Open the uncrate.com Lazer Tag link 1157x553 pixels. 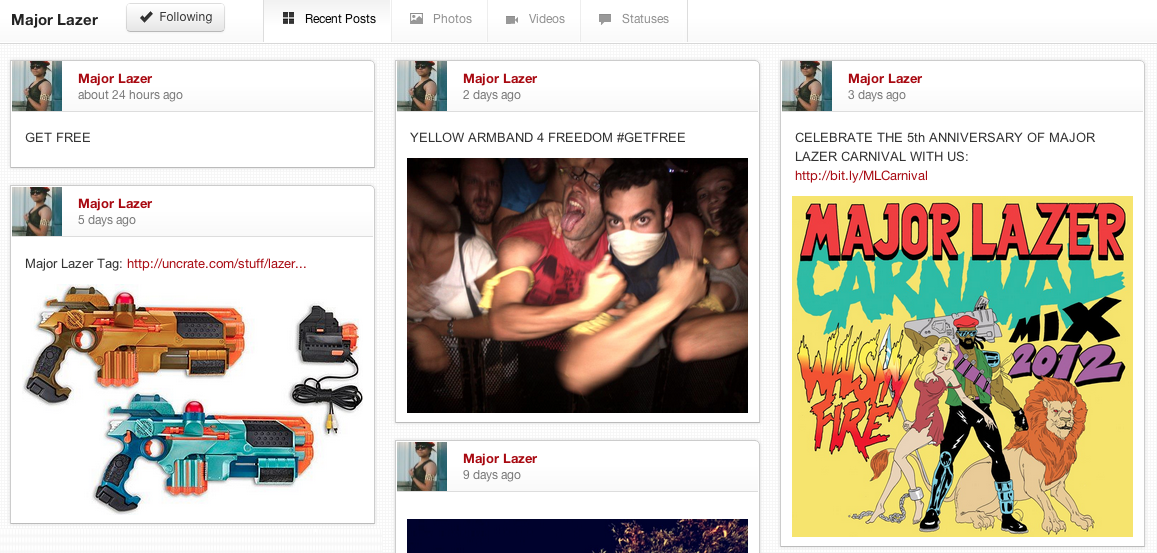[216, 264]
